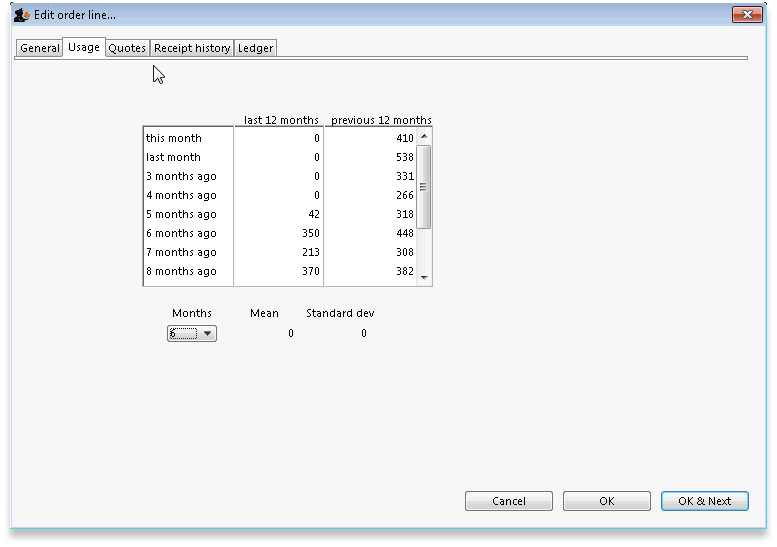Viewport: 777px width, 547px height.
Task: Open the Receipt history tab
Action: click(192, 48)
